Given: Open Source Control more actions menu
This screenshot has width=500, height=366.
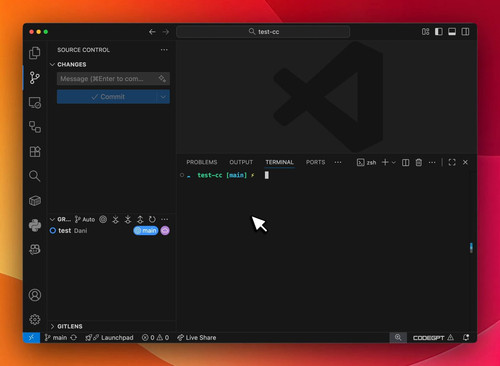Looking at the screenshot, I should point(164,50).
